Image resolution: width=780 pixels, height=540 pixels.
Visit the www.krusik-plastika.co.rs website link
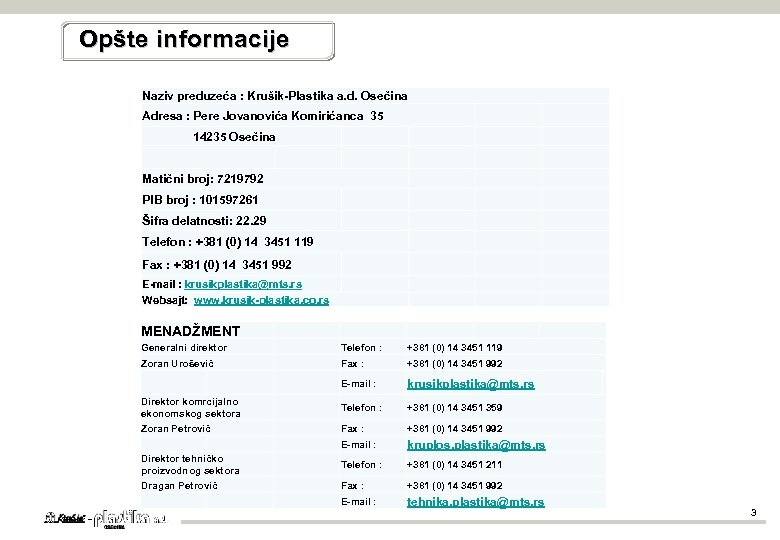point(261,300)
